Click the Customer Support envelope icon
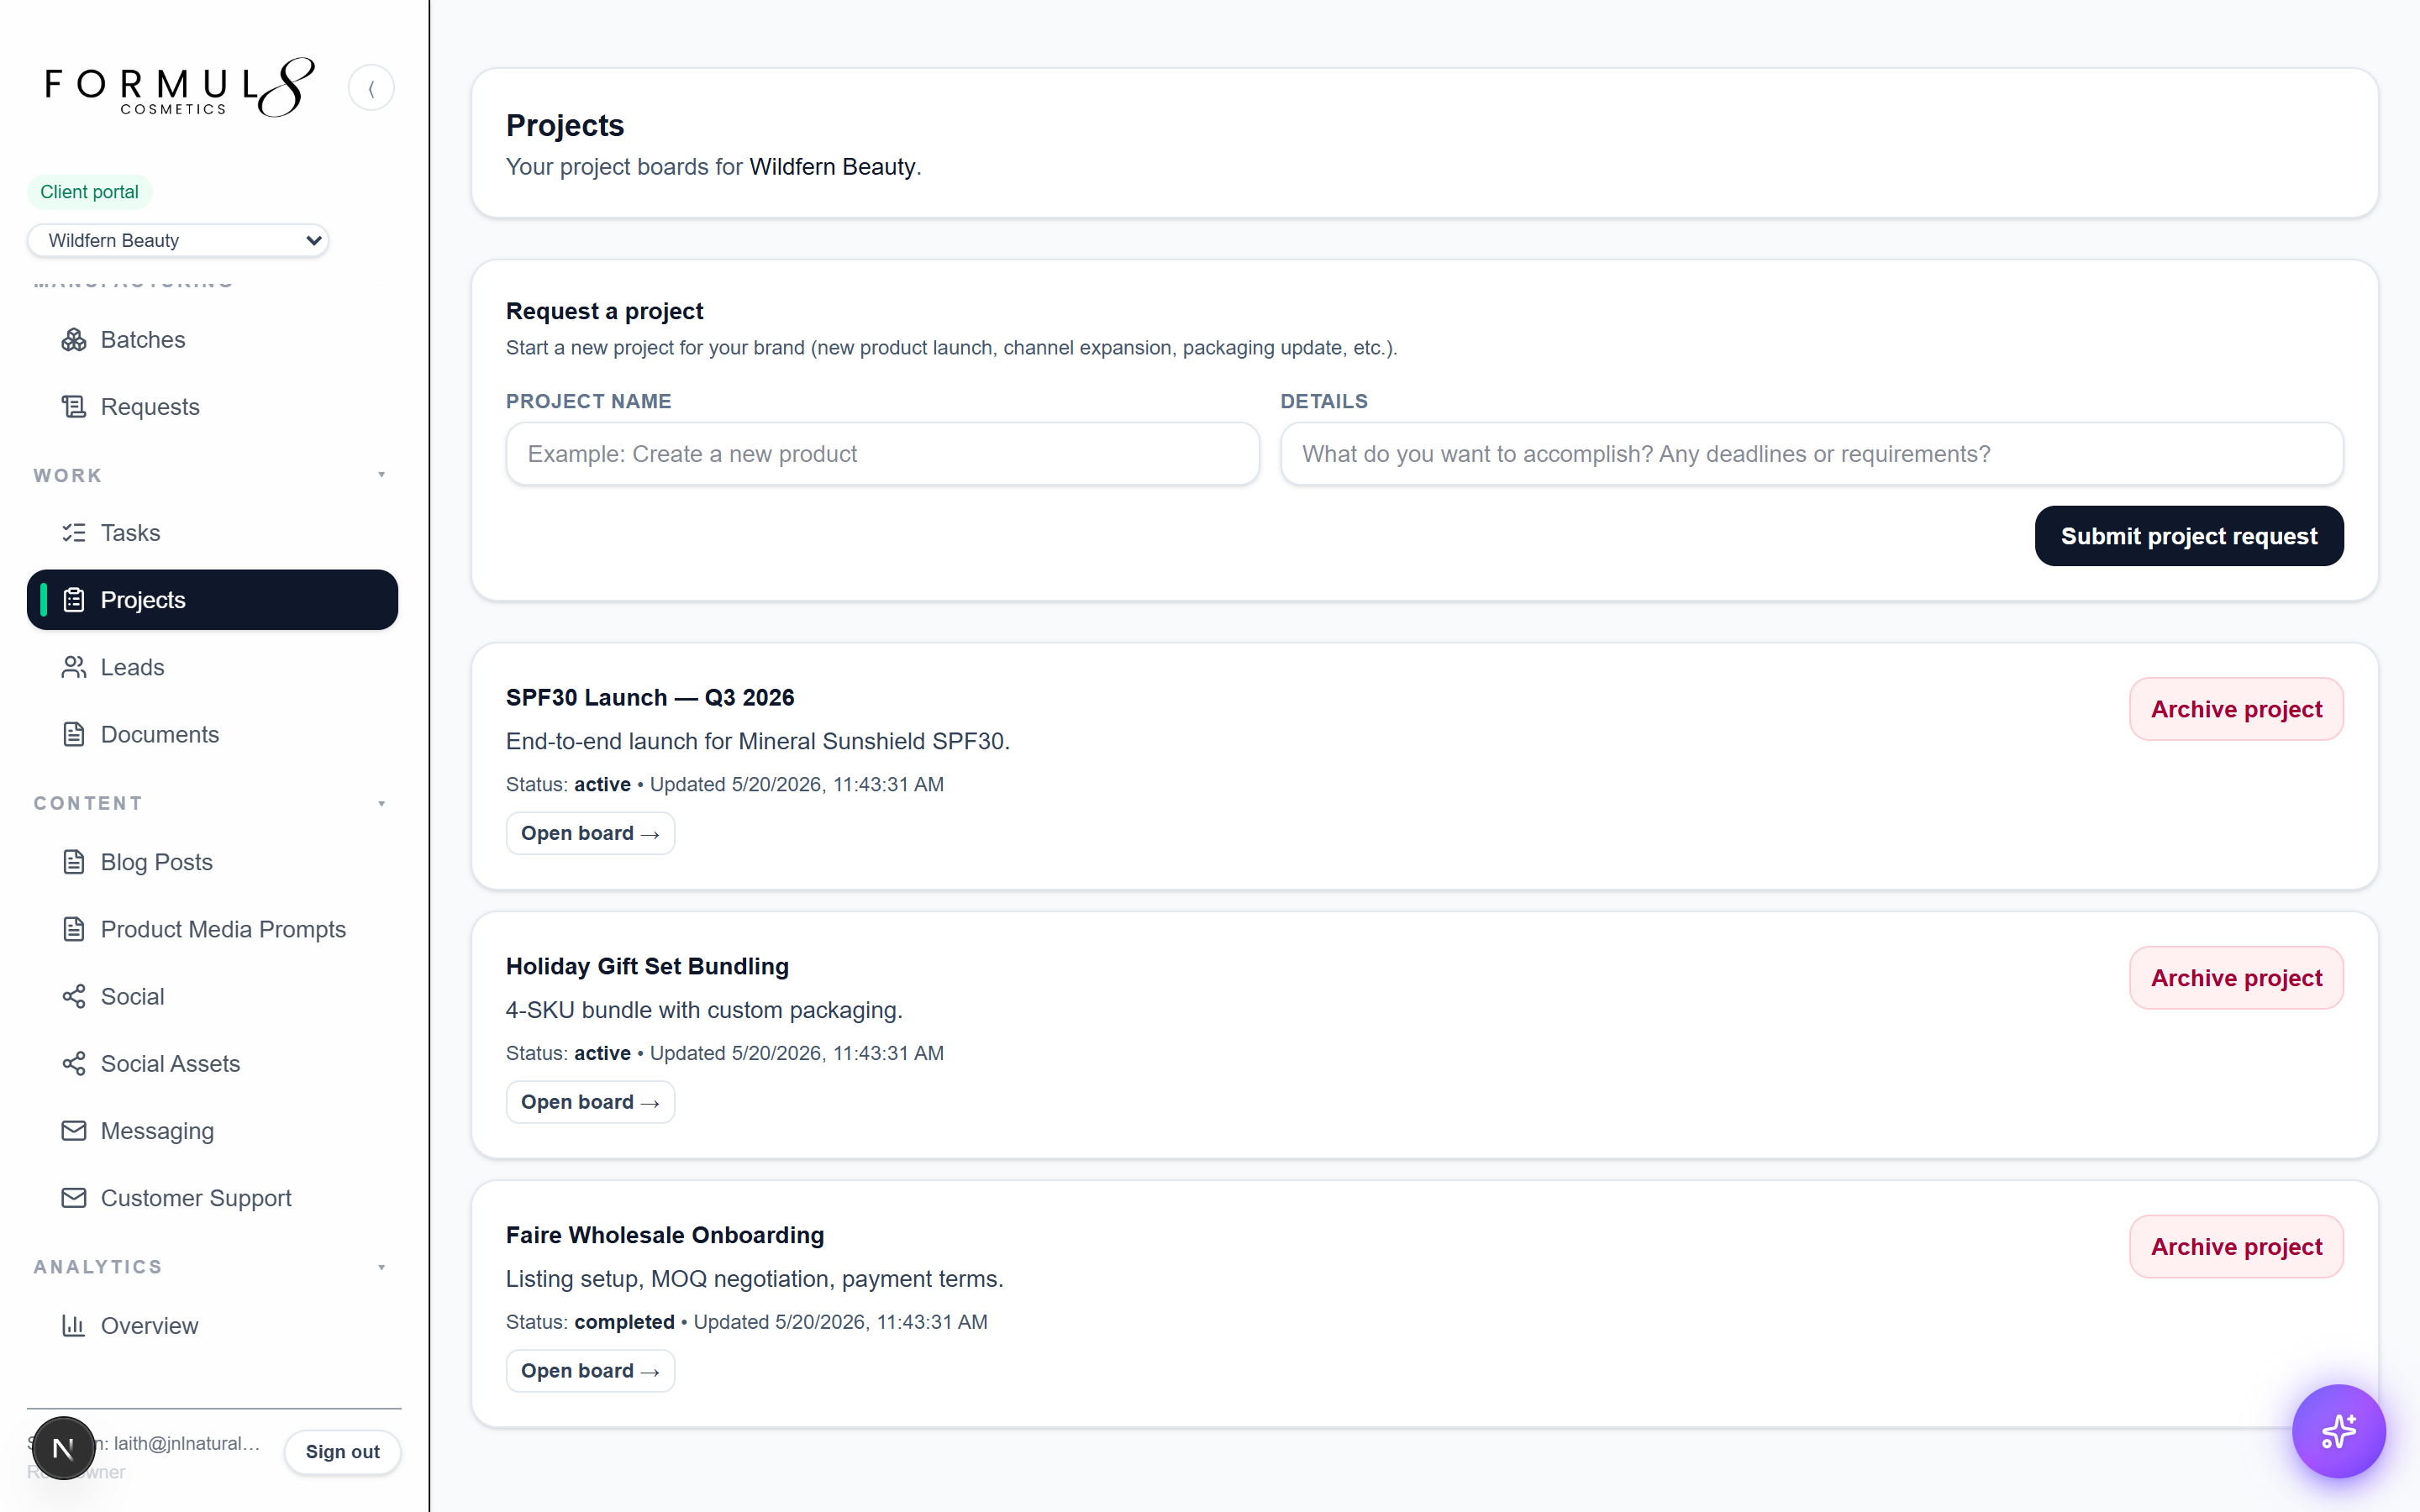Image resolution: width=2420 pixels, height=1512 pixels. coord(74,1197)
